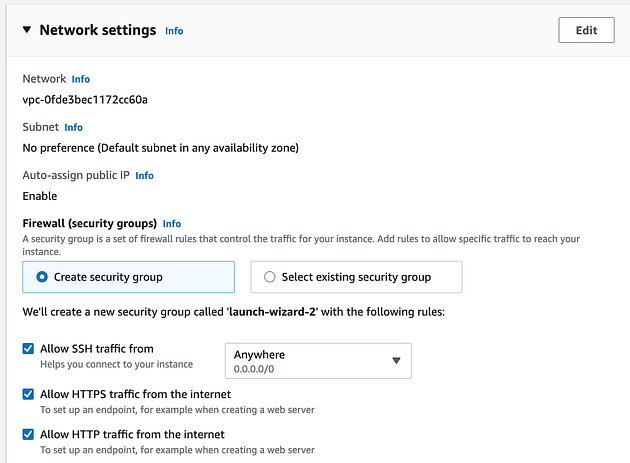This screenshot has height=463, width=630.
Task: Select the Create security group radio option
Action: [42, 277]
